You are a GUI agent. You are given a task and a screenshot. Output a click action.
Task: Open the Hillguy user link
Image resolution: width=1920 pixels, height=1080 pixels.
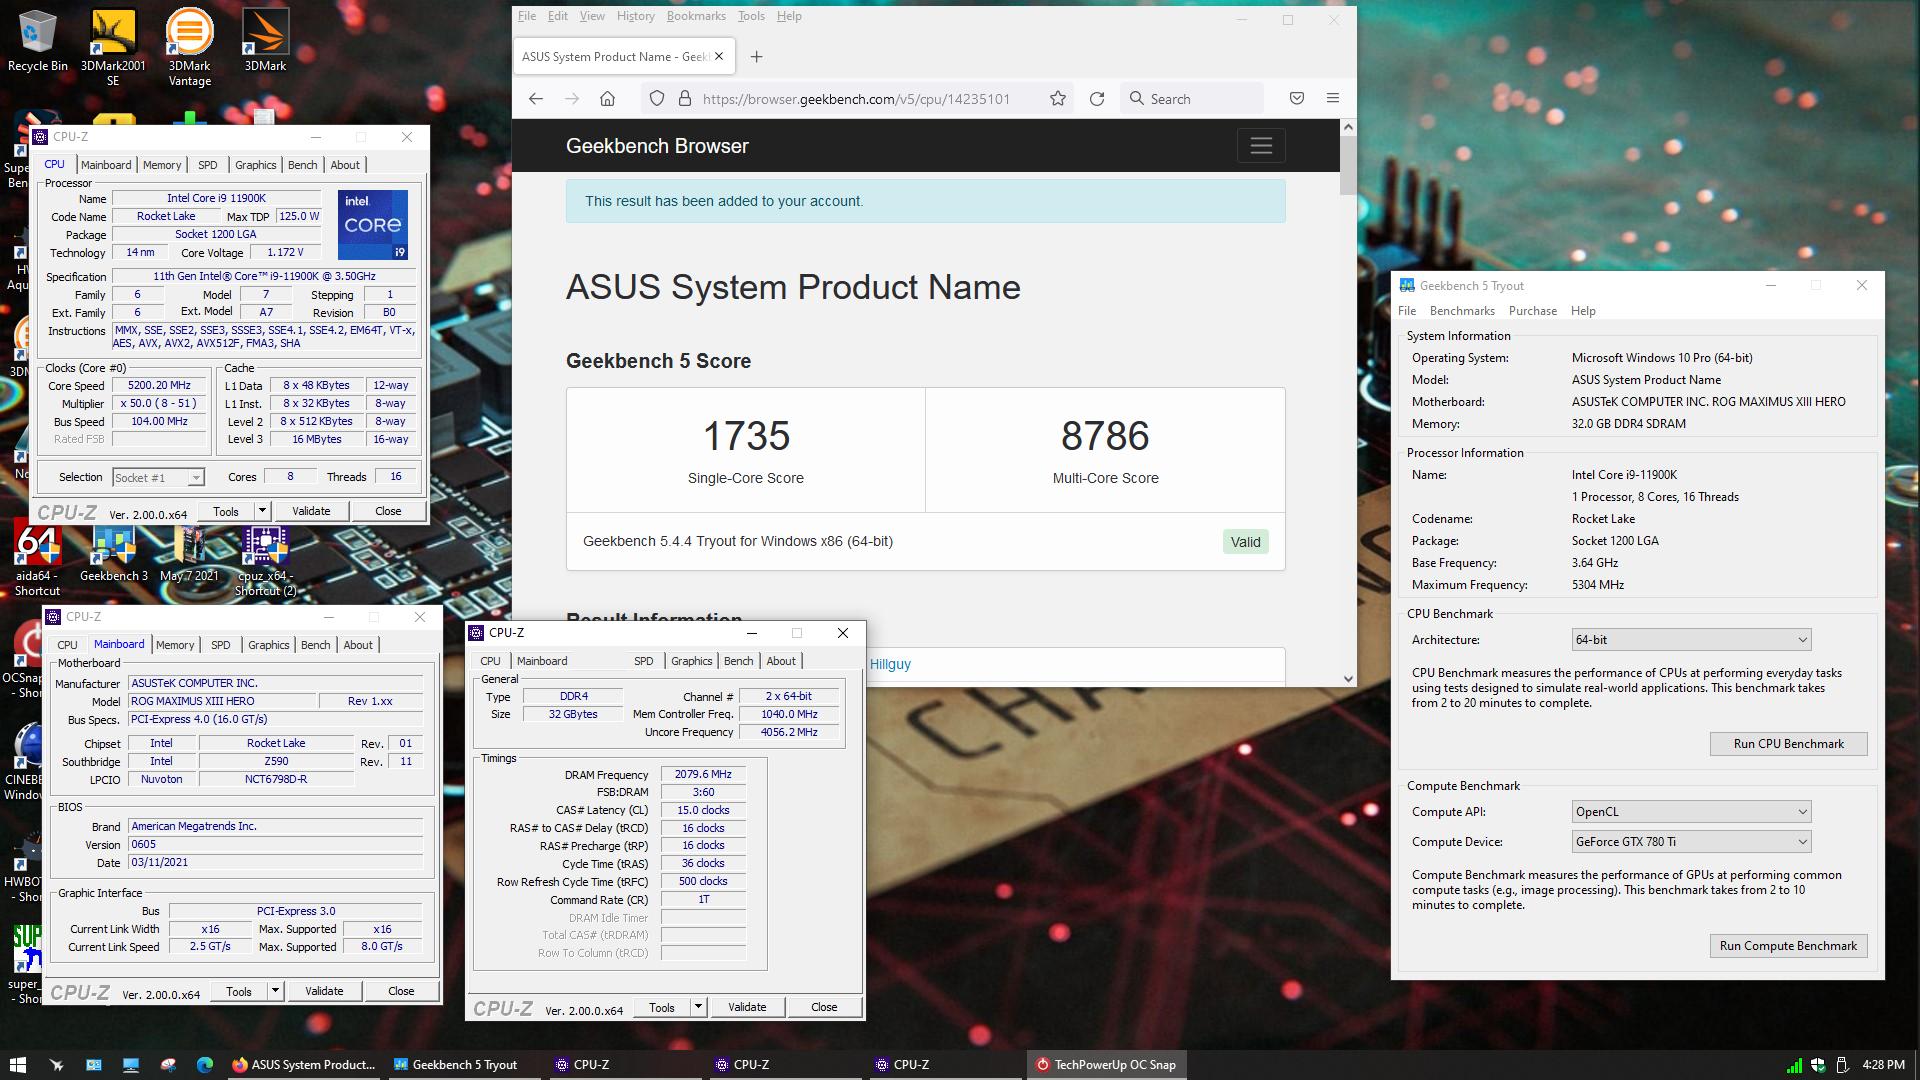(x=890, y=664)
